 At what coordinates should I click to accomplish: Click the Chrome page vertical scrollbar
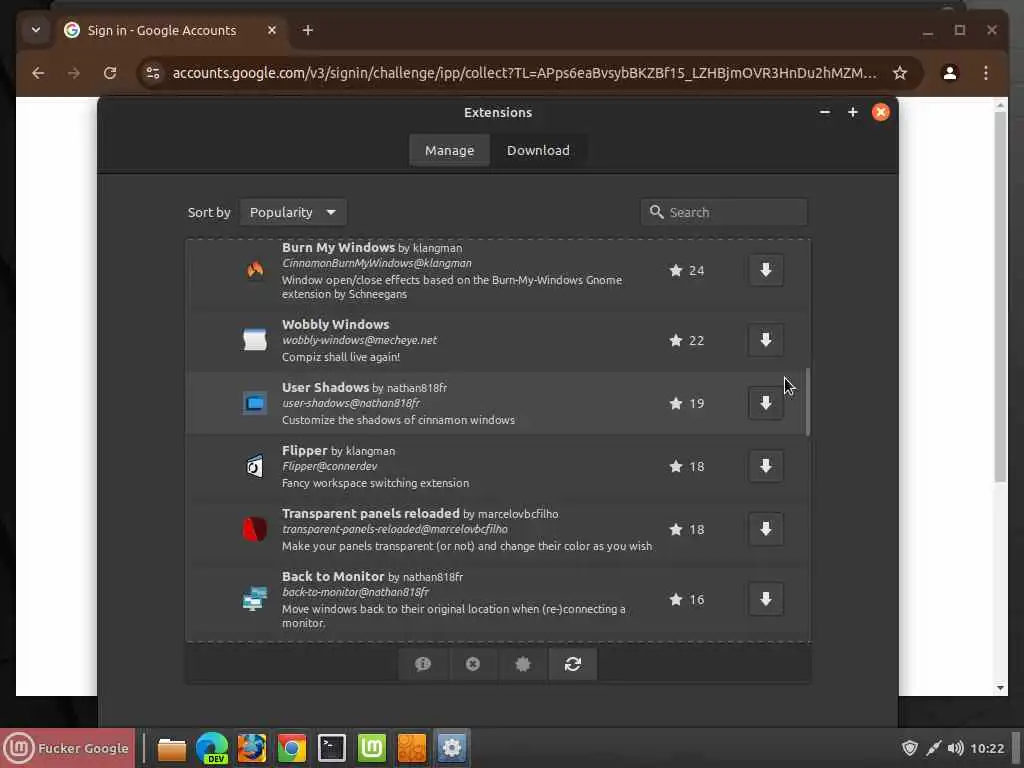1000,297
